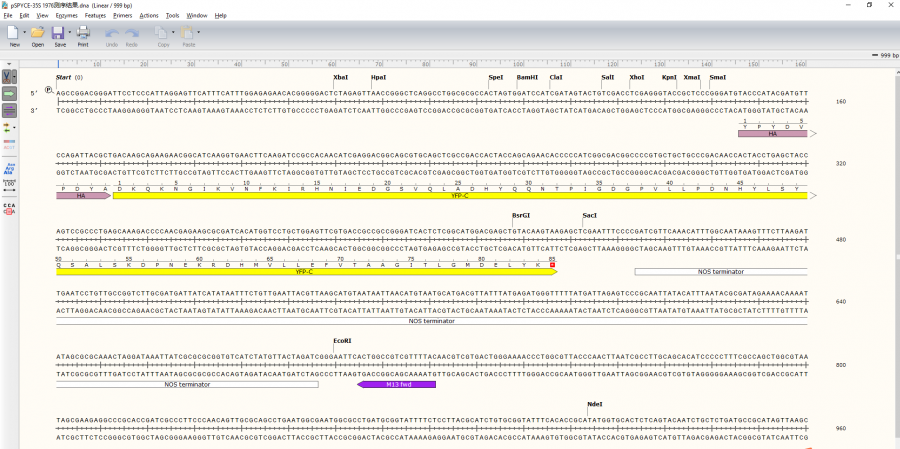Select the HpaI restriction site label

click(378, 77)
